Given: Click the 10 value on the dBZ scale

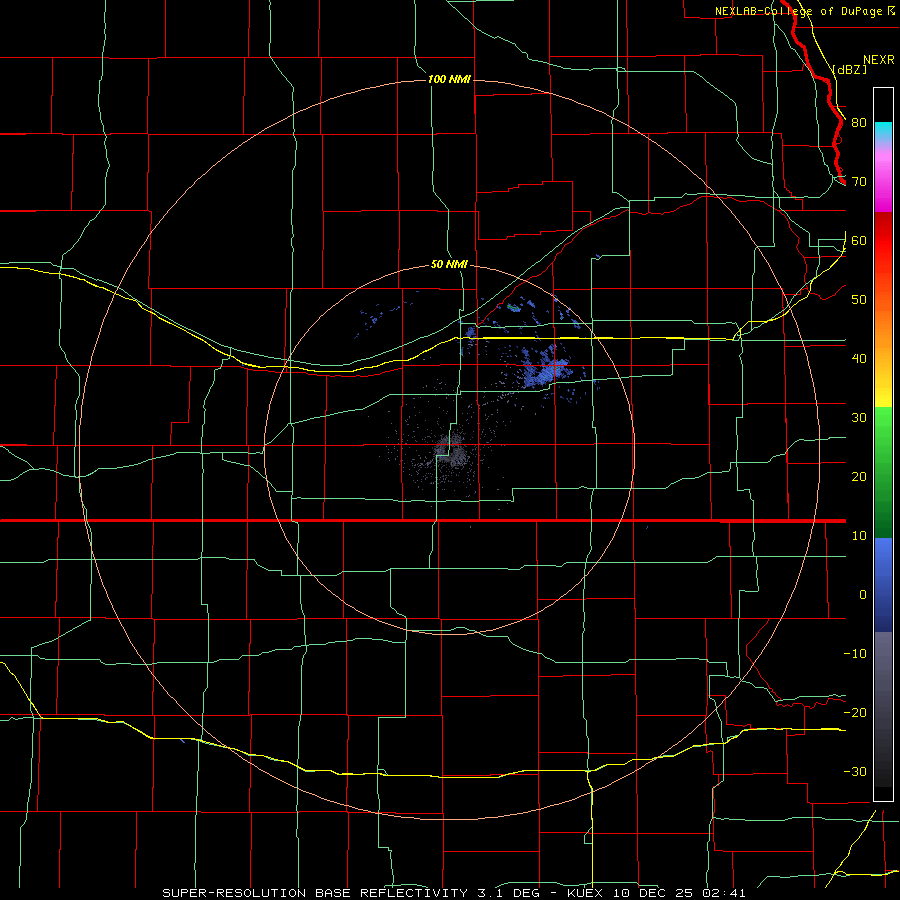Looking at the screenshot, I should click(x=859, y=536).
